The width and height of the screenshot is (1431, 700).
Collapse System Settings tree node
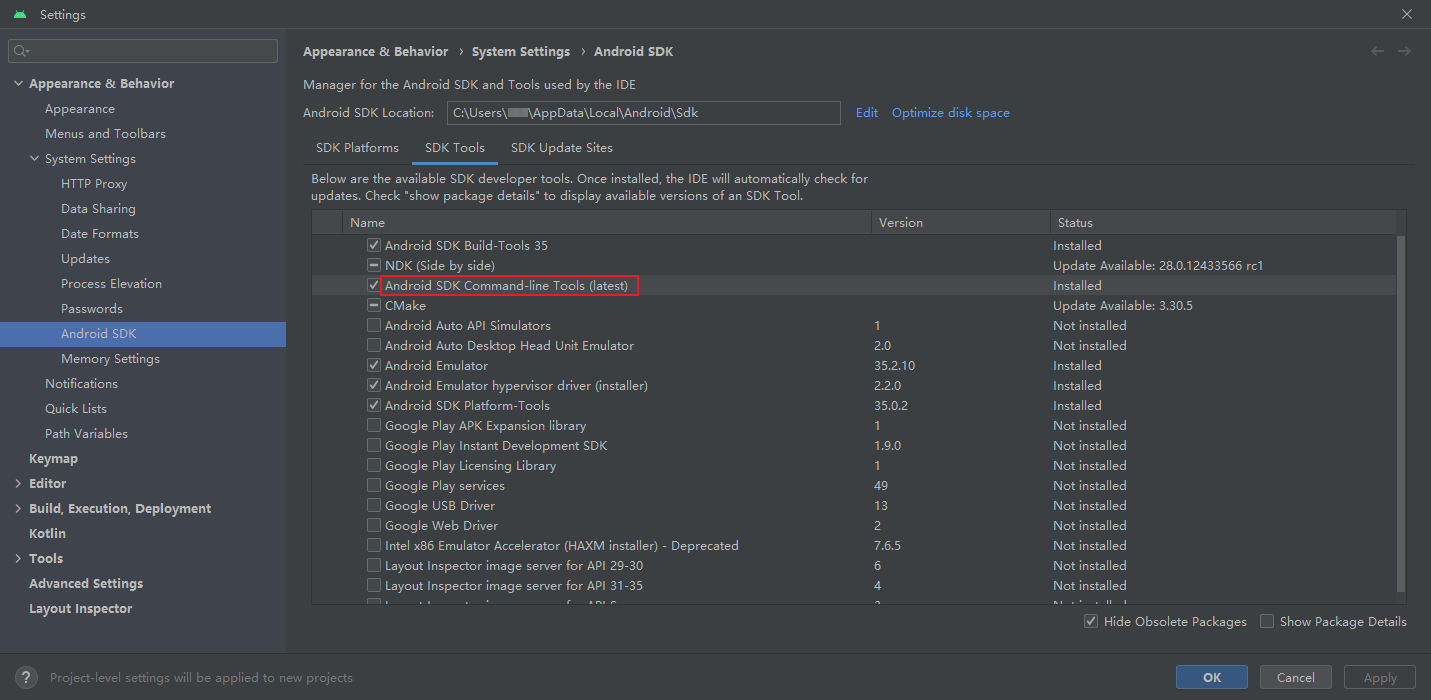(35, 158)
